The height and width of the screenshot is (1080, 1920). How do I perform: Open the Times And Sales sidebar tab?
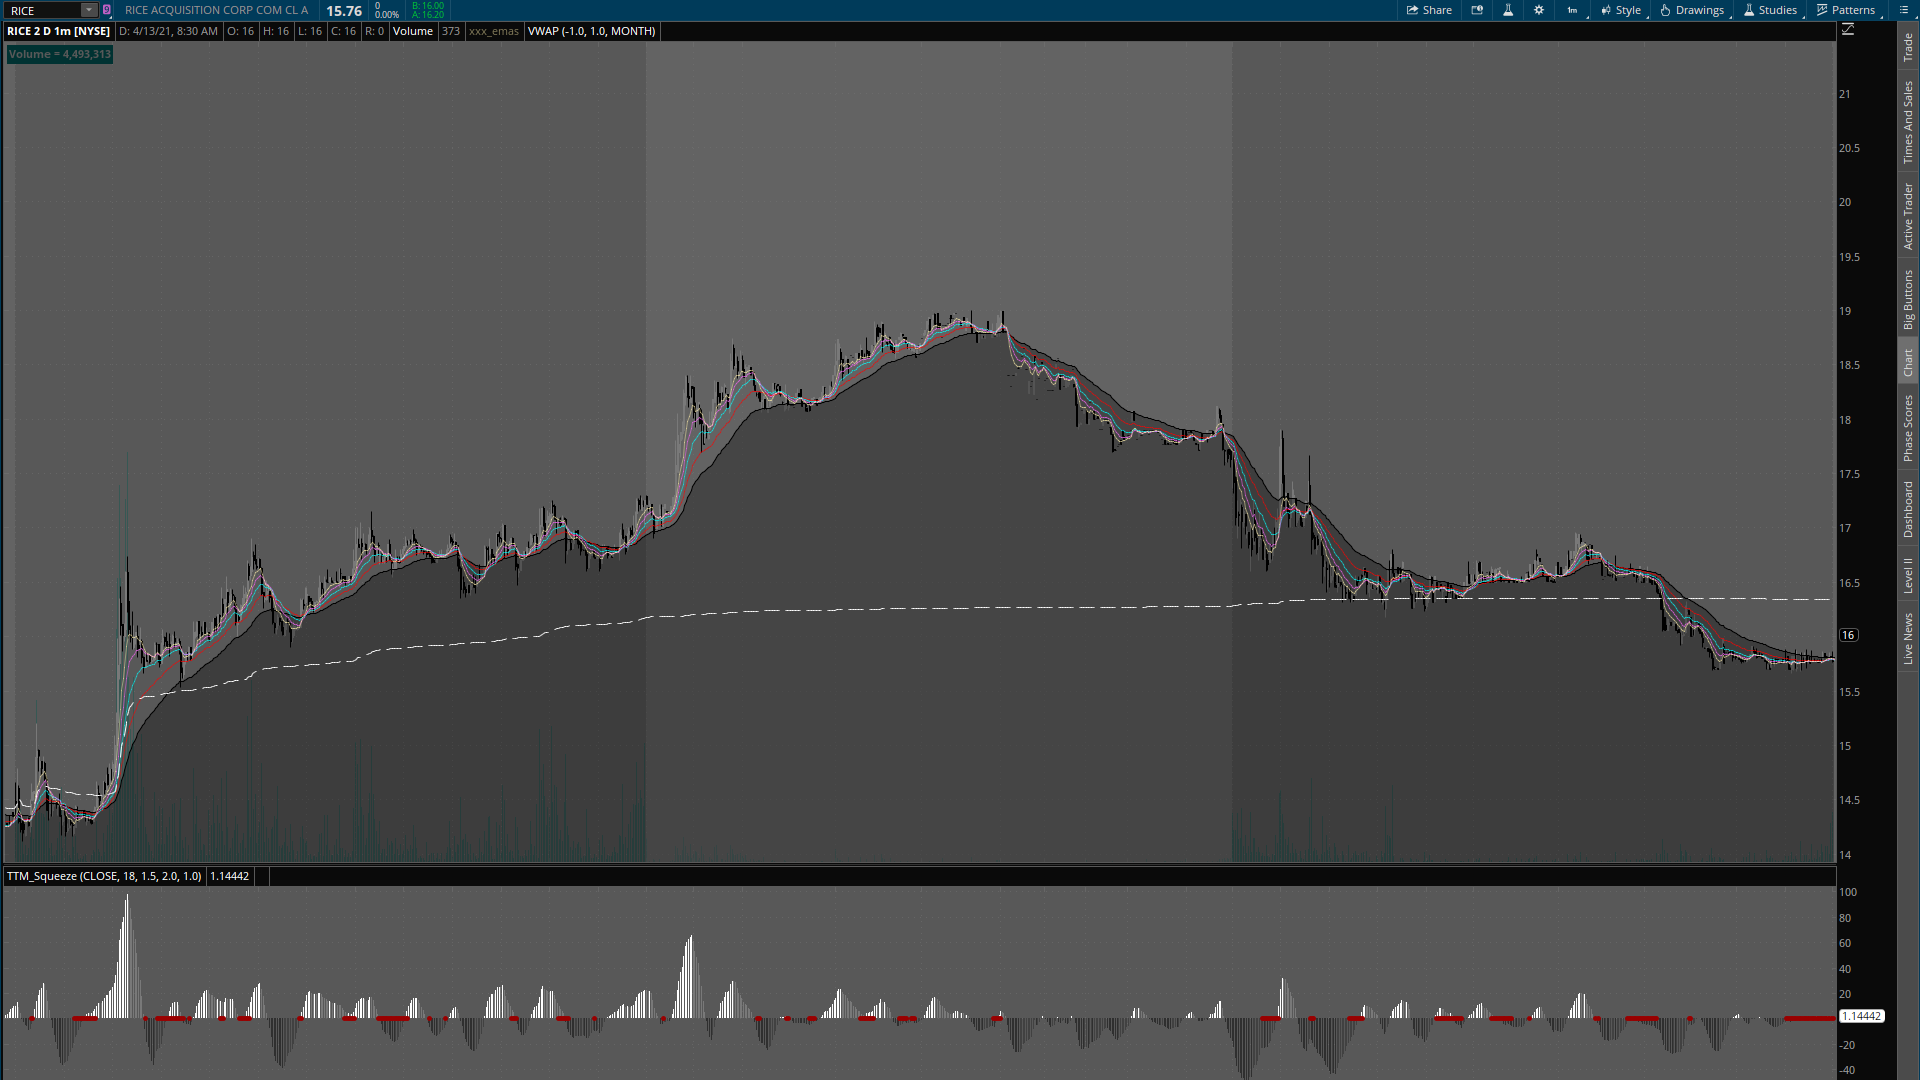pyautogui.click(x=1908, y=122)
